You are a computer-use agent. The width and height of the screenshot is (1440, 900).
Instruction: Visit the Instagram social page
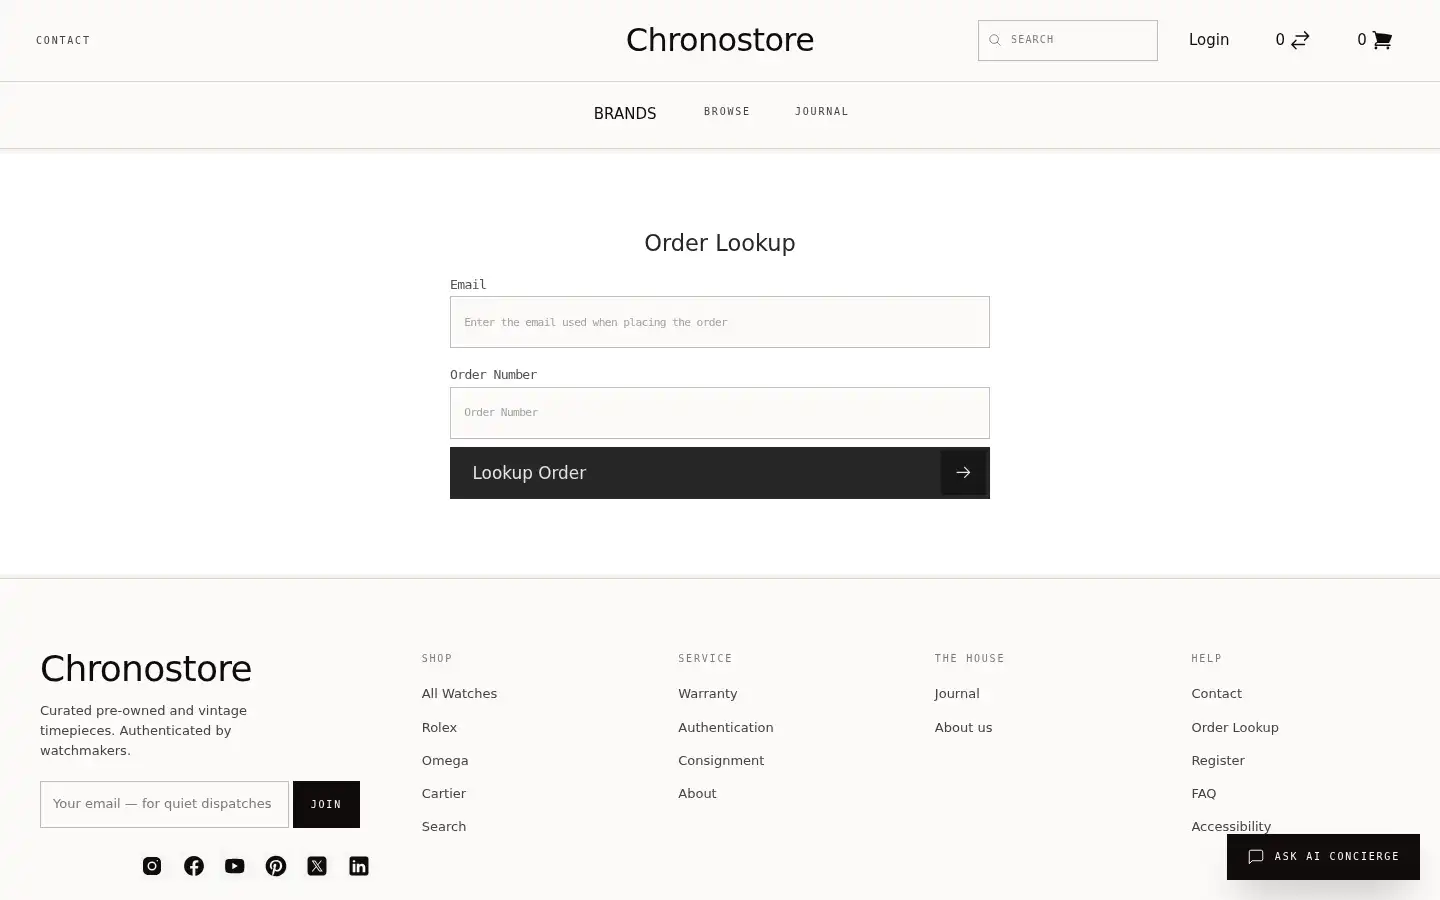pos(152,866)
